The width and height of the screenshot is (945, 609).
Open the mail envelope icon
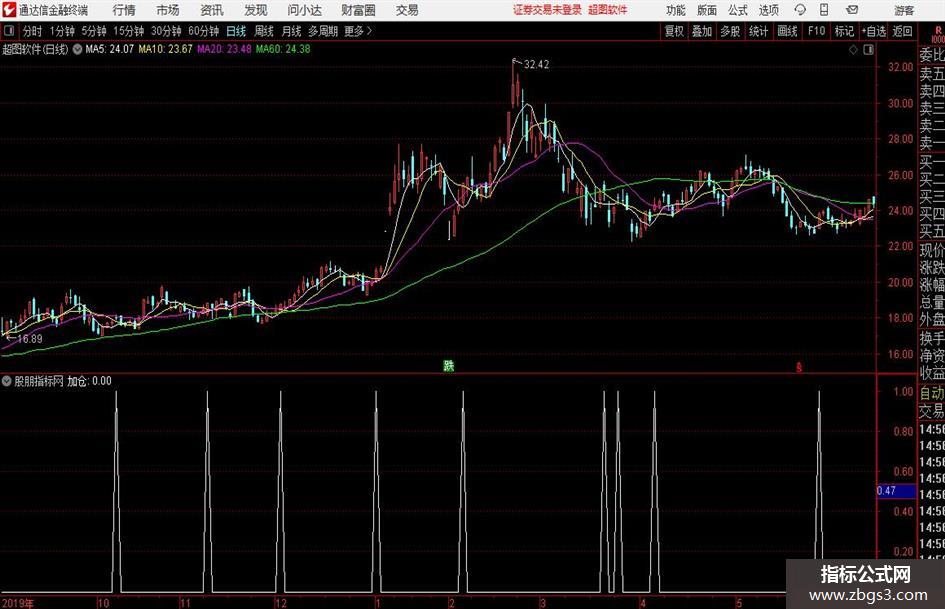(x=852, y=10)
